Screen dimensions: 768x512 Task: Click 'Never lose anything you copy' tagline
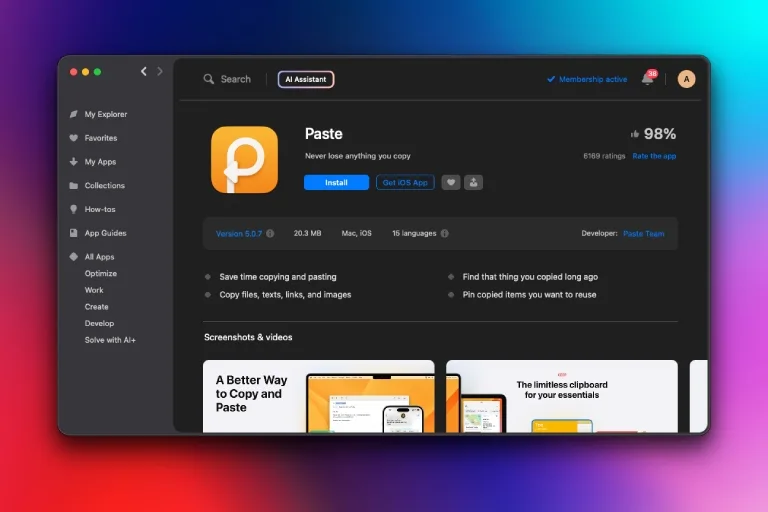358,156
